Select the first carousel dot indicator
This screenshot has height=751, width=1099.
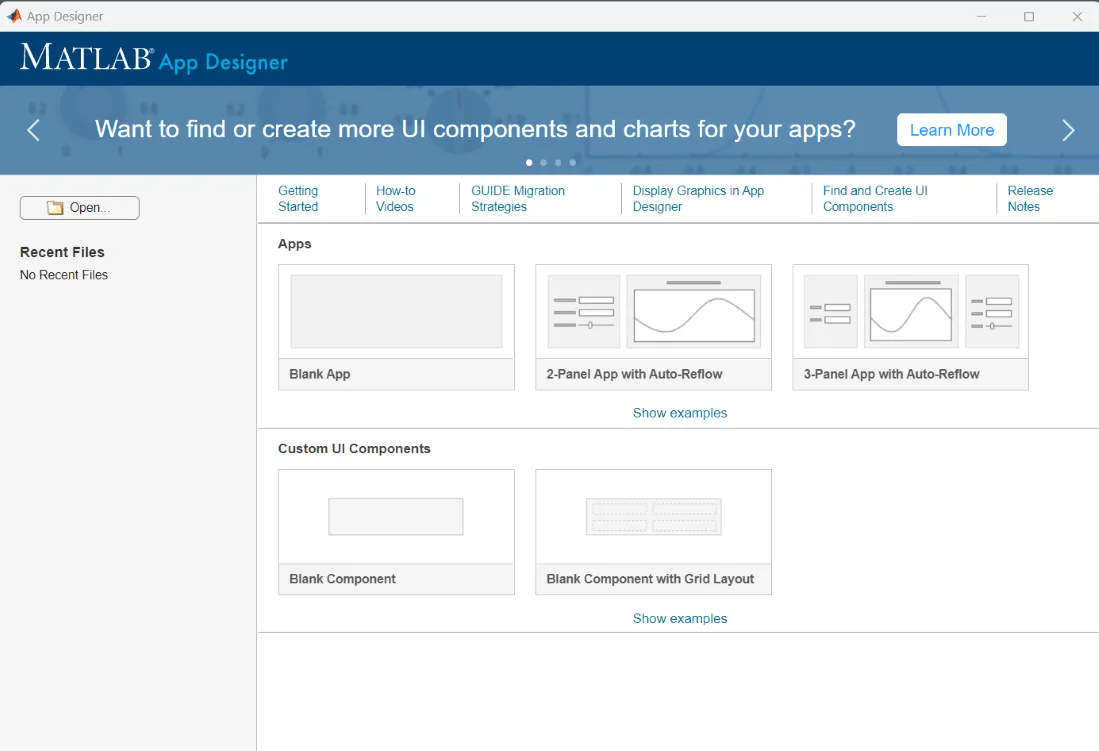point(528,163)
